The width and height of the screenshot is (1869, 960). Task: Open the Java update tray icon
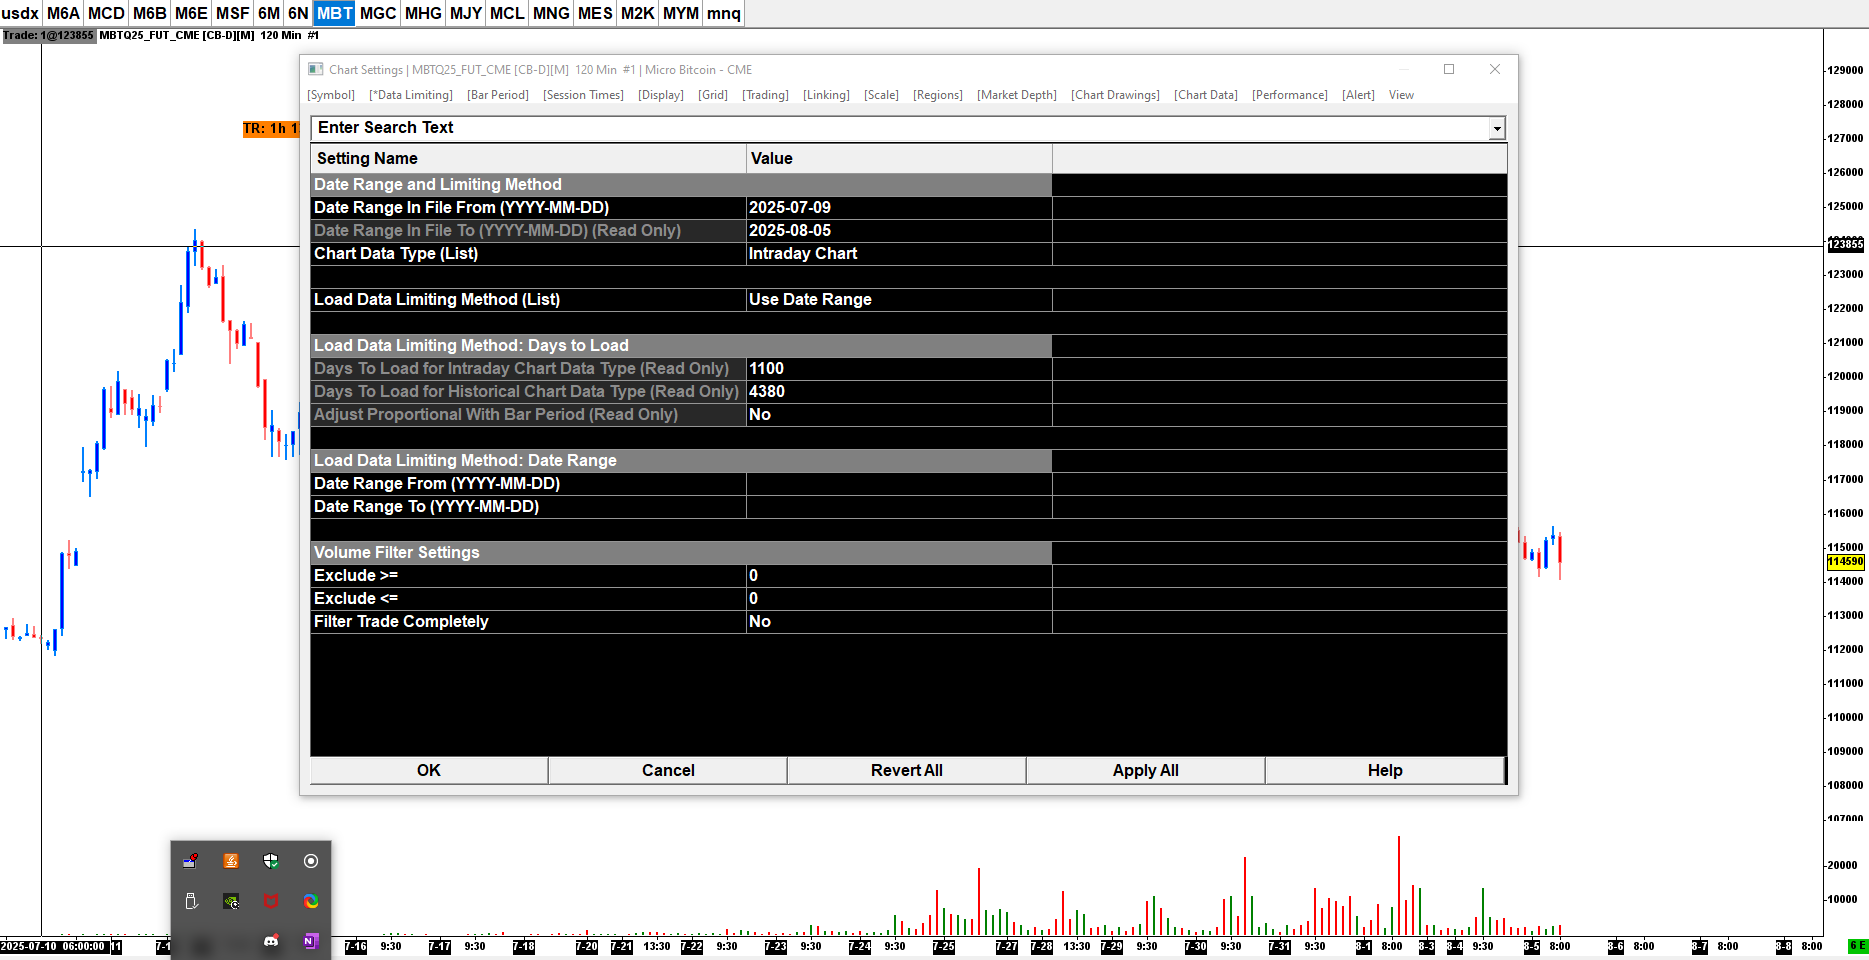click(x=231, y=861)
